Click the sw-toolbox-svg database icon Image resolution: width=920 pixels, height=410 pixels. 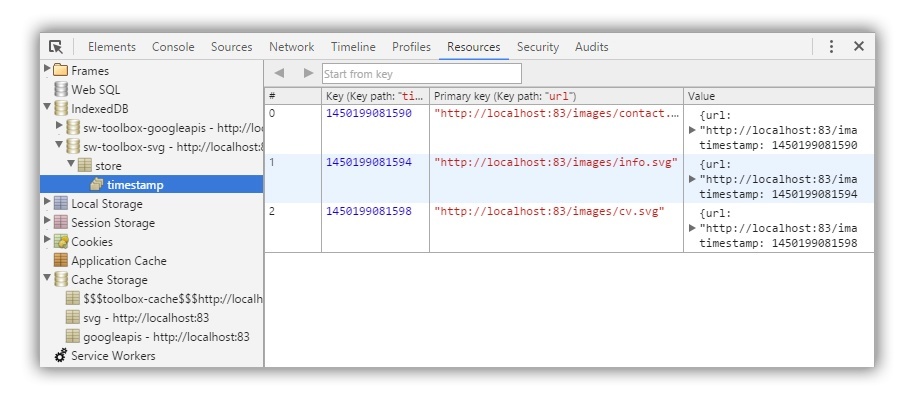pos(73,147)
